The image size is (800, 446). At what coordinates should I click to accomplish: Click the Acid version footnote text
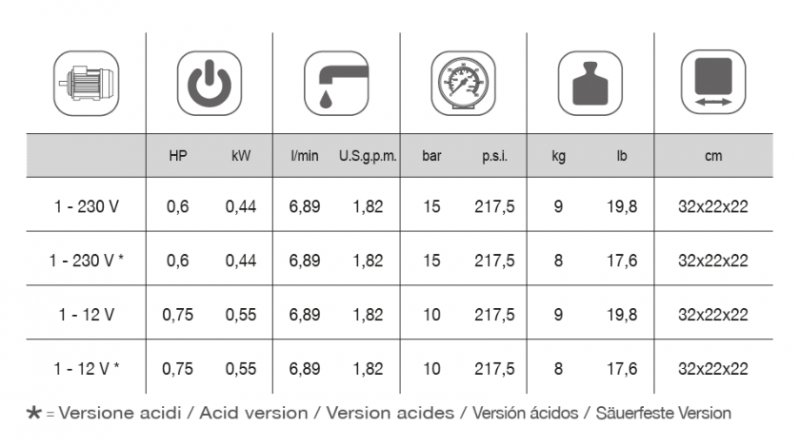254,412
